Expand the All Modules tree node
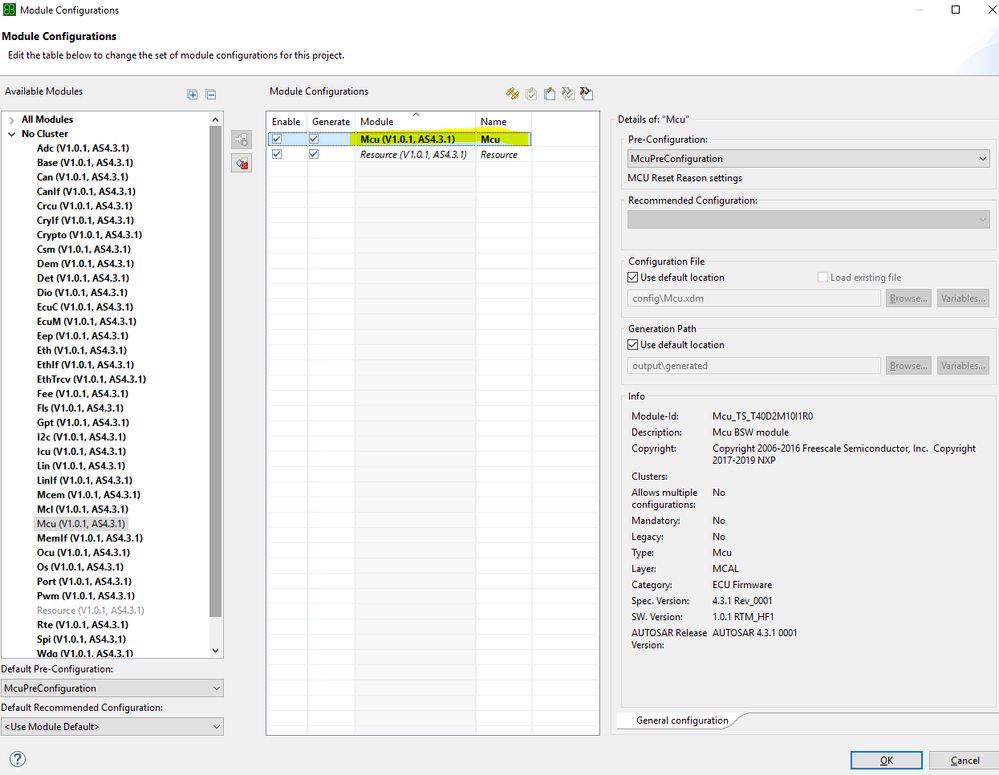This screenshot has width=999, height=775. pyautogui.click(x=11, y=120)
